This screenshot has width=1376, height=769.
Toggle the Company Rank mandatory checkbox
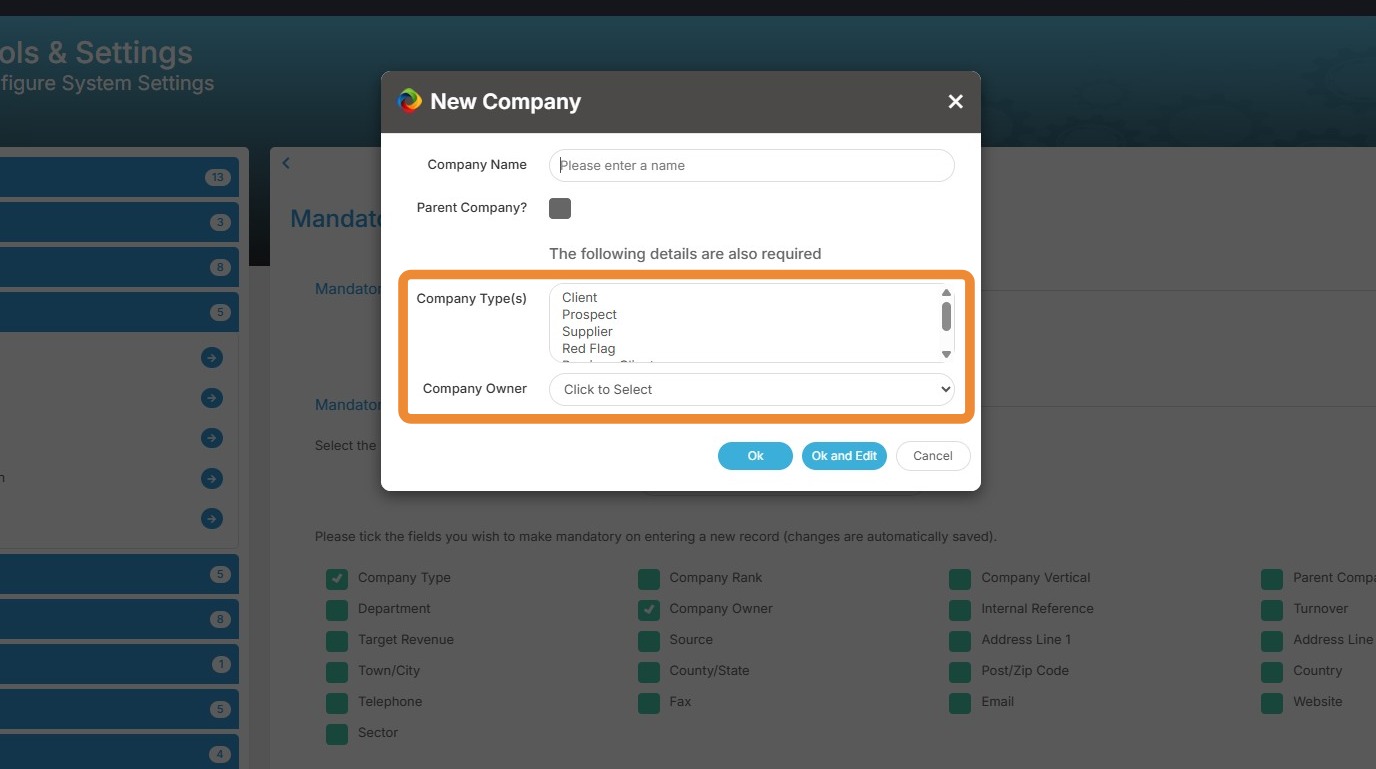tap(649, 578)
